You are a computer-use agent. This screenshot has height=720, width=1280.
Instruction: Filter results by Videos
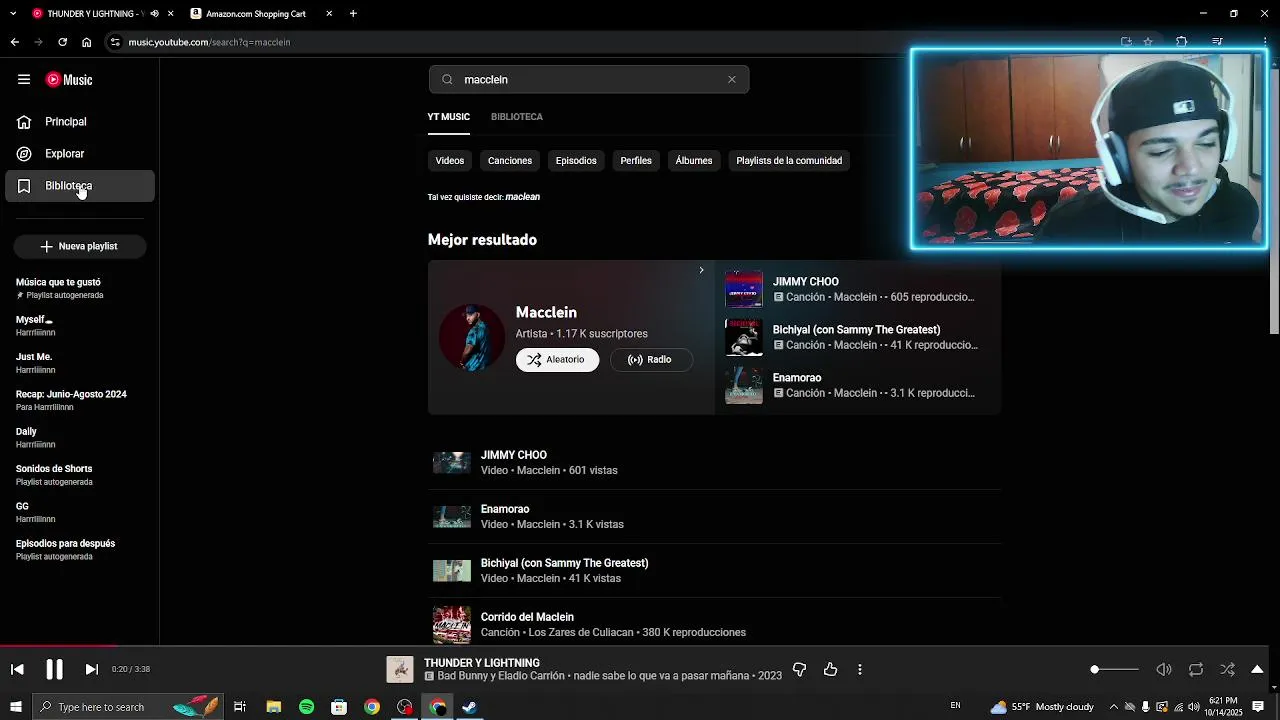450,160
